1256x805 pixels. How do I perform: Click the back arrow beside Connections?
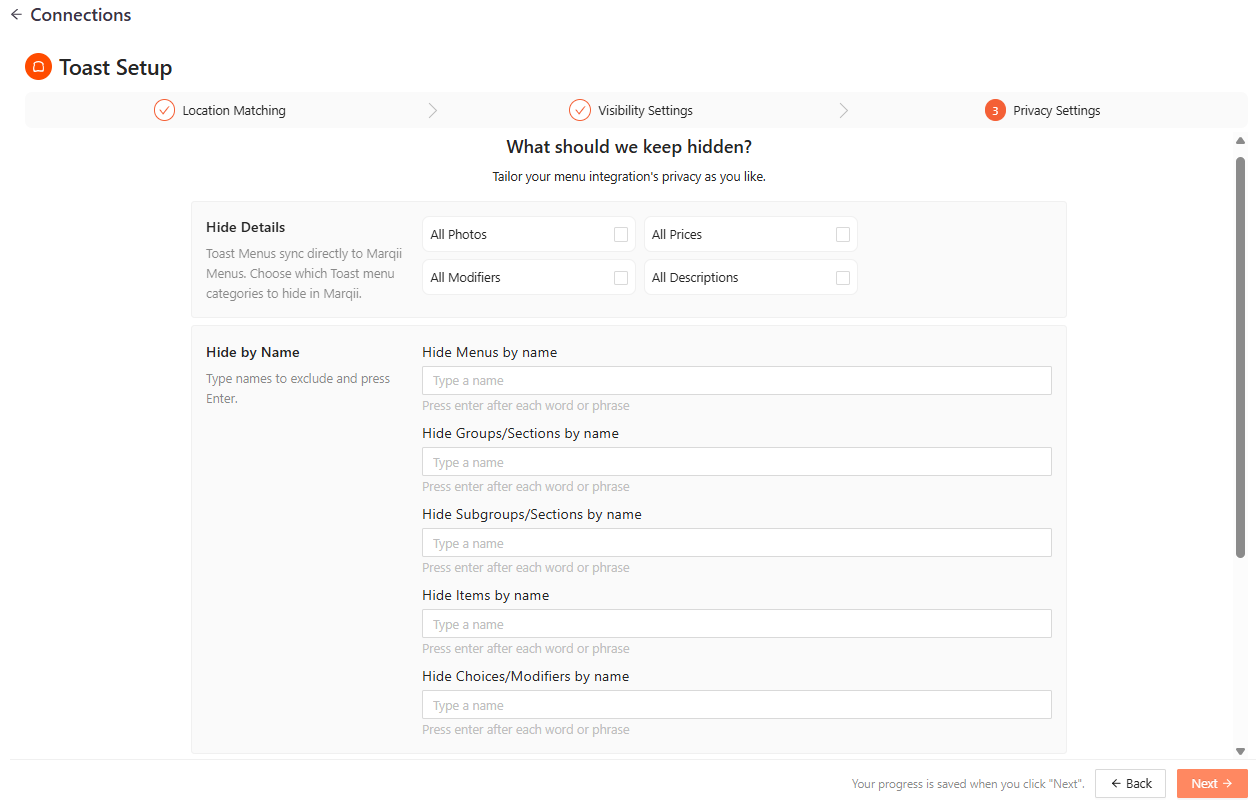click(x=16, y=15)
